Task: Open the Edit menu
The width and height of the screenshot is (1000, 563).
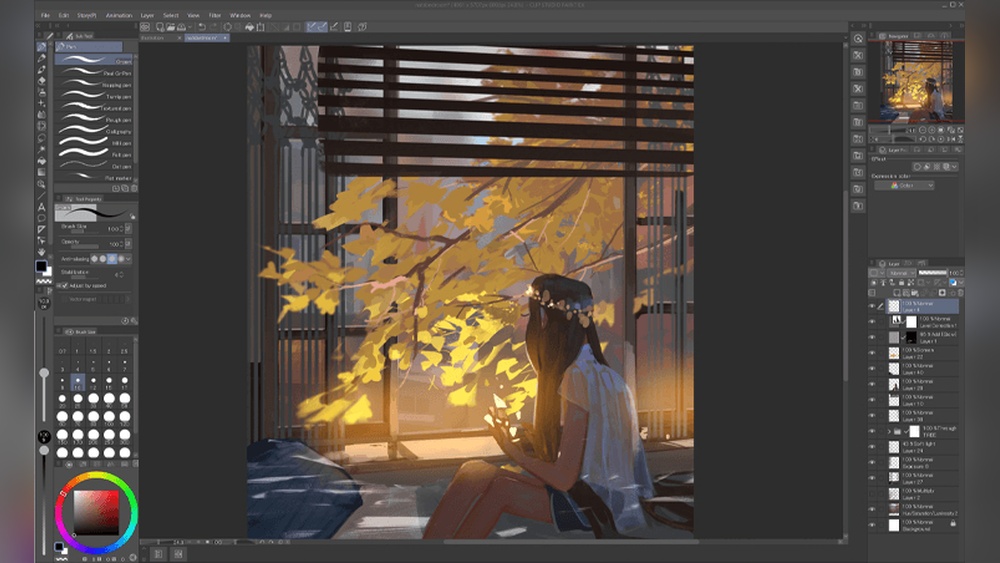Action: [x=64, y=15]
